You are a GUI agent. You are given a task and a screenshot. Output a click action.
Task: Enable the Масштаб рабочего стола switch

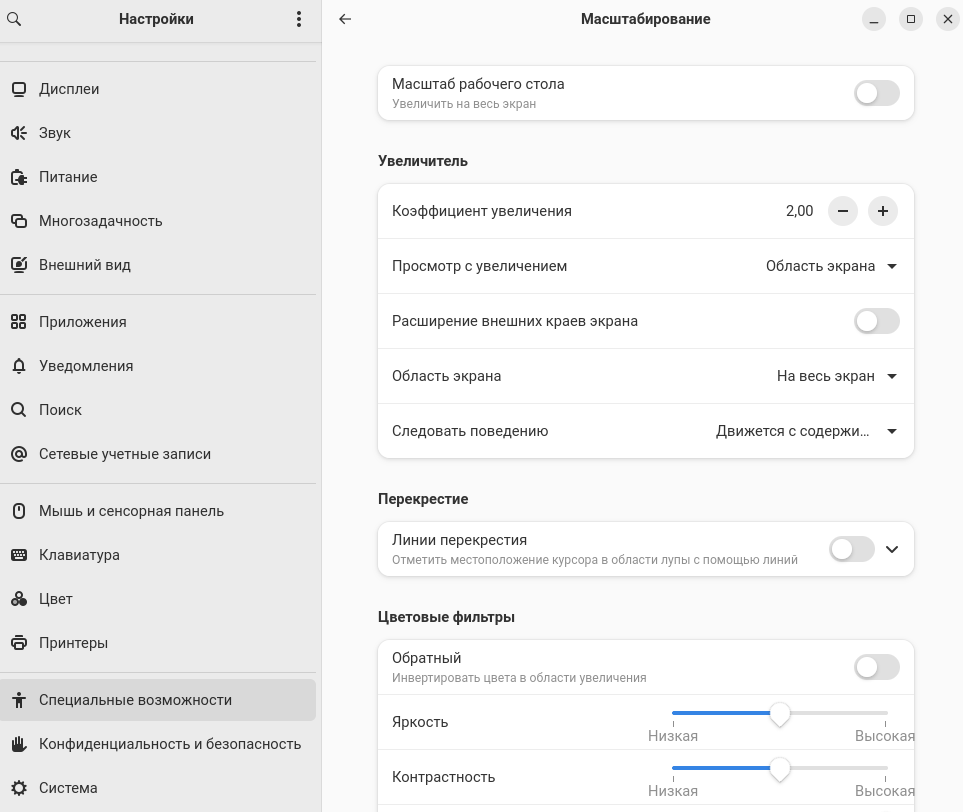click(876, 93)
